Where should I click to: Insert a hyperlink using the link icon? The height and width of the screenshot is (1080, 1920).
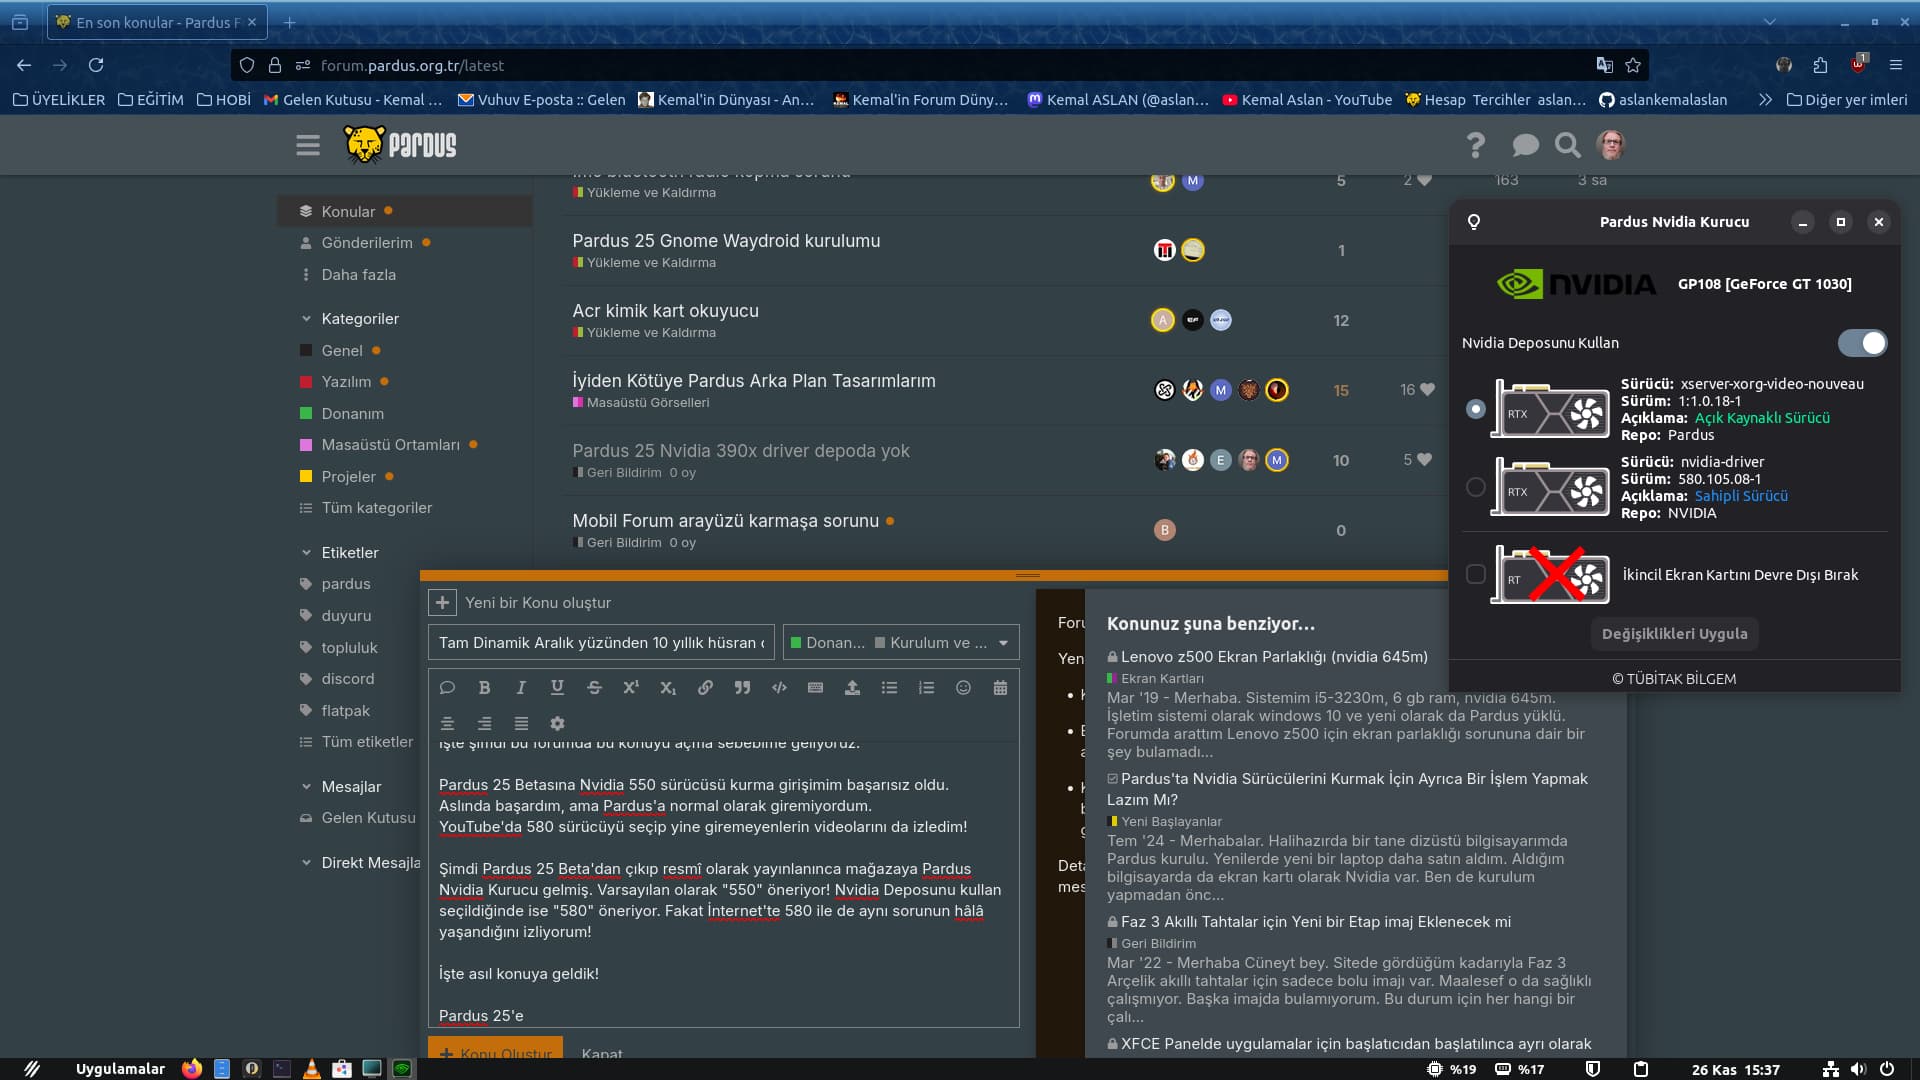pos(705,688)
